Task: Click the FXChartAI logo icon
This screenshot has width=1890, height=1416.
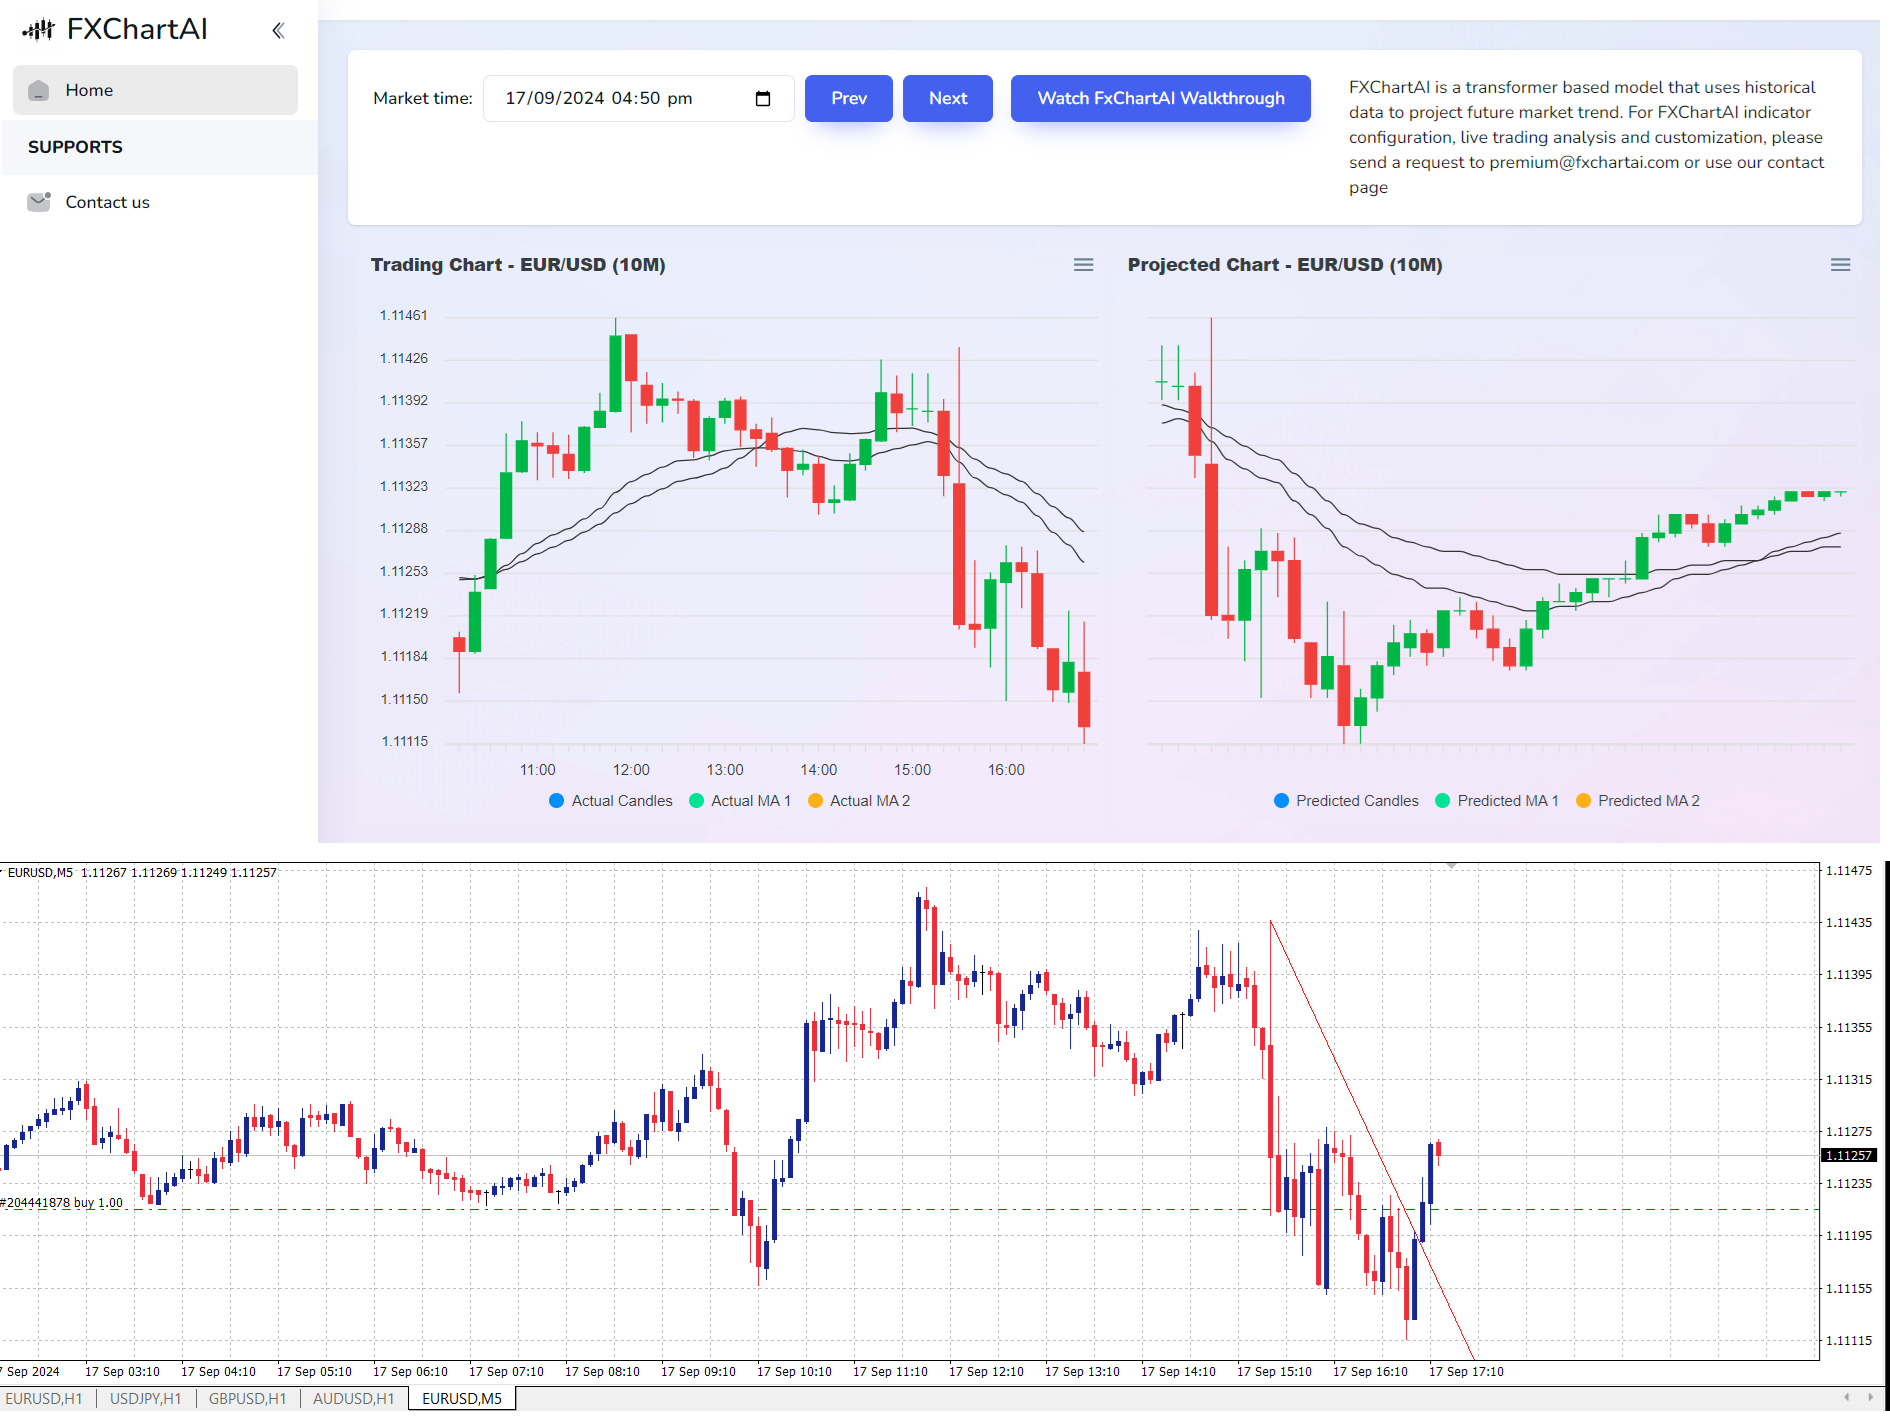Action: click(38, 30)
